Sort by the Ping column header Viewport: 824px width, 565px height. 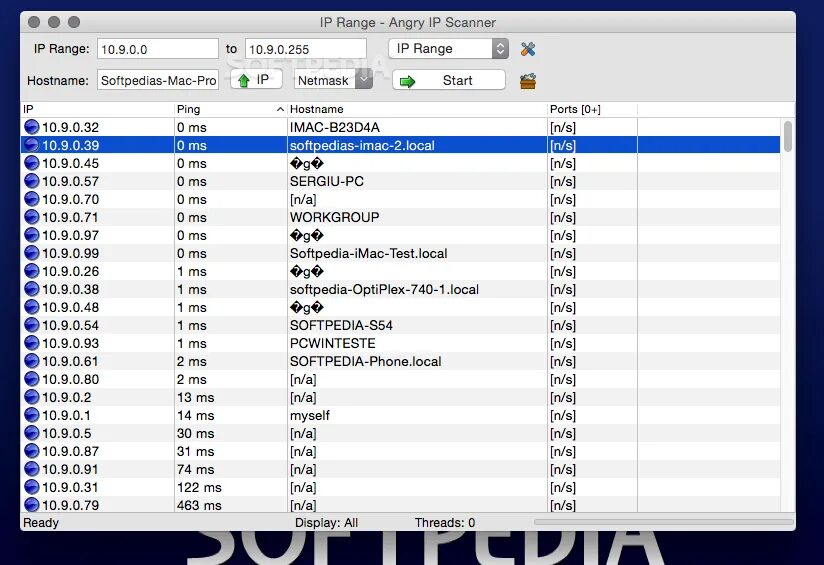[x=231, y=109]
